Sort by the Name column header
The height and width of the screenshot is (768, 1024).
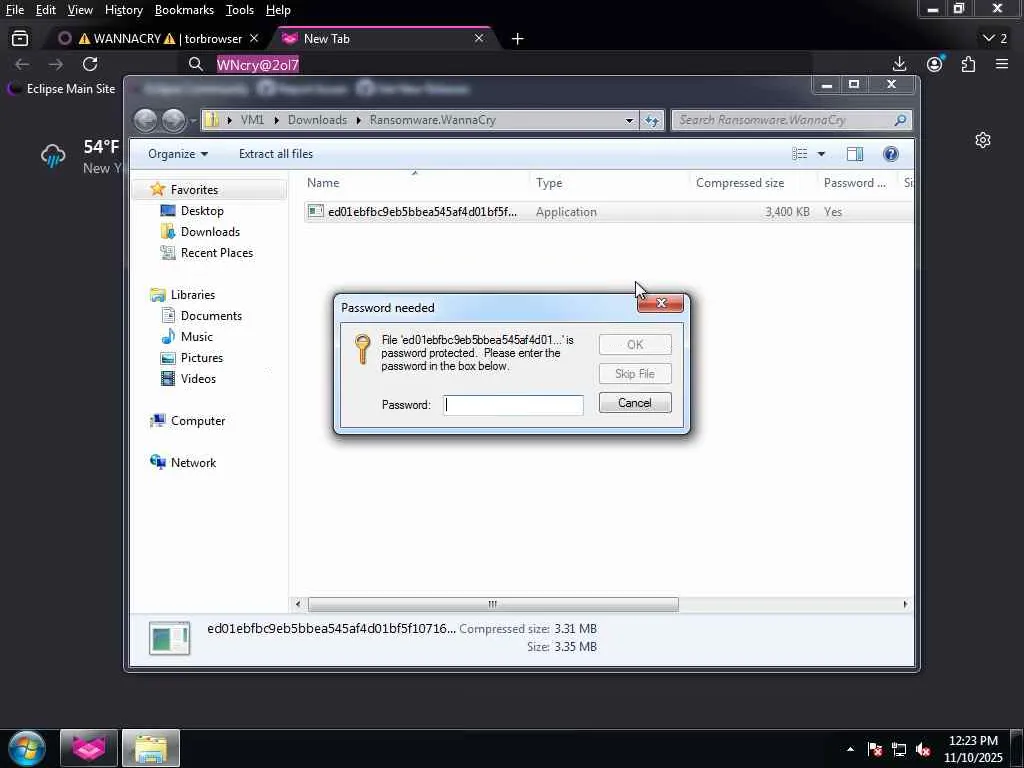[x=416, y=183]
